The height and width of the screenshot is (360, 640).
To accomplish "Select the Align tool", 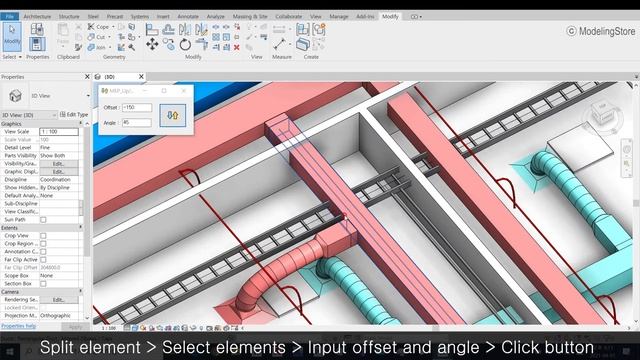I will coord(152,29).
